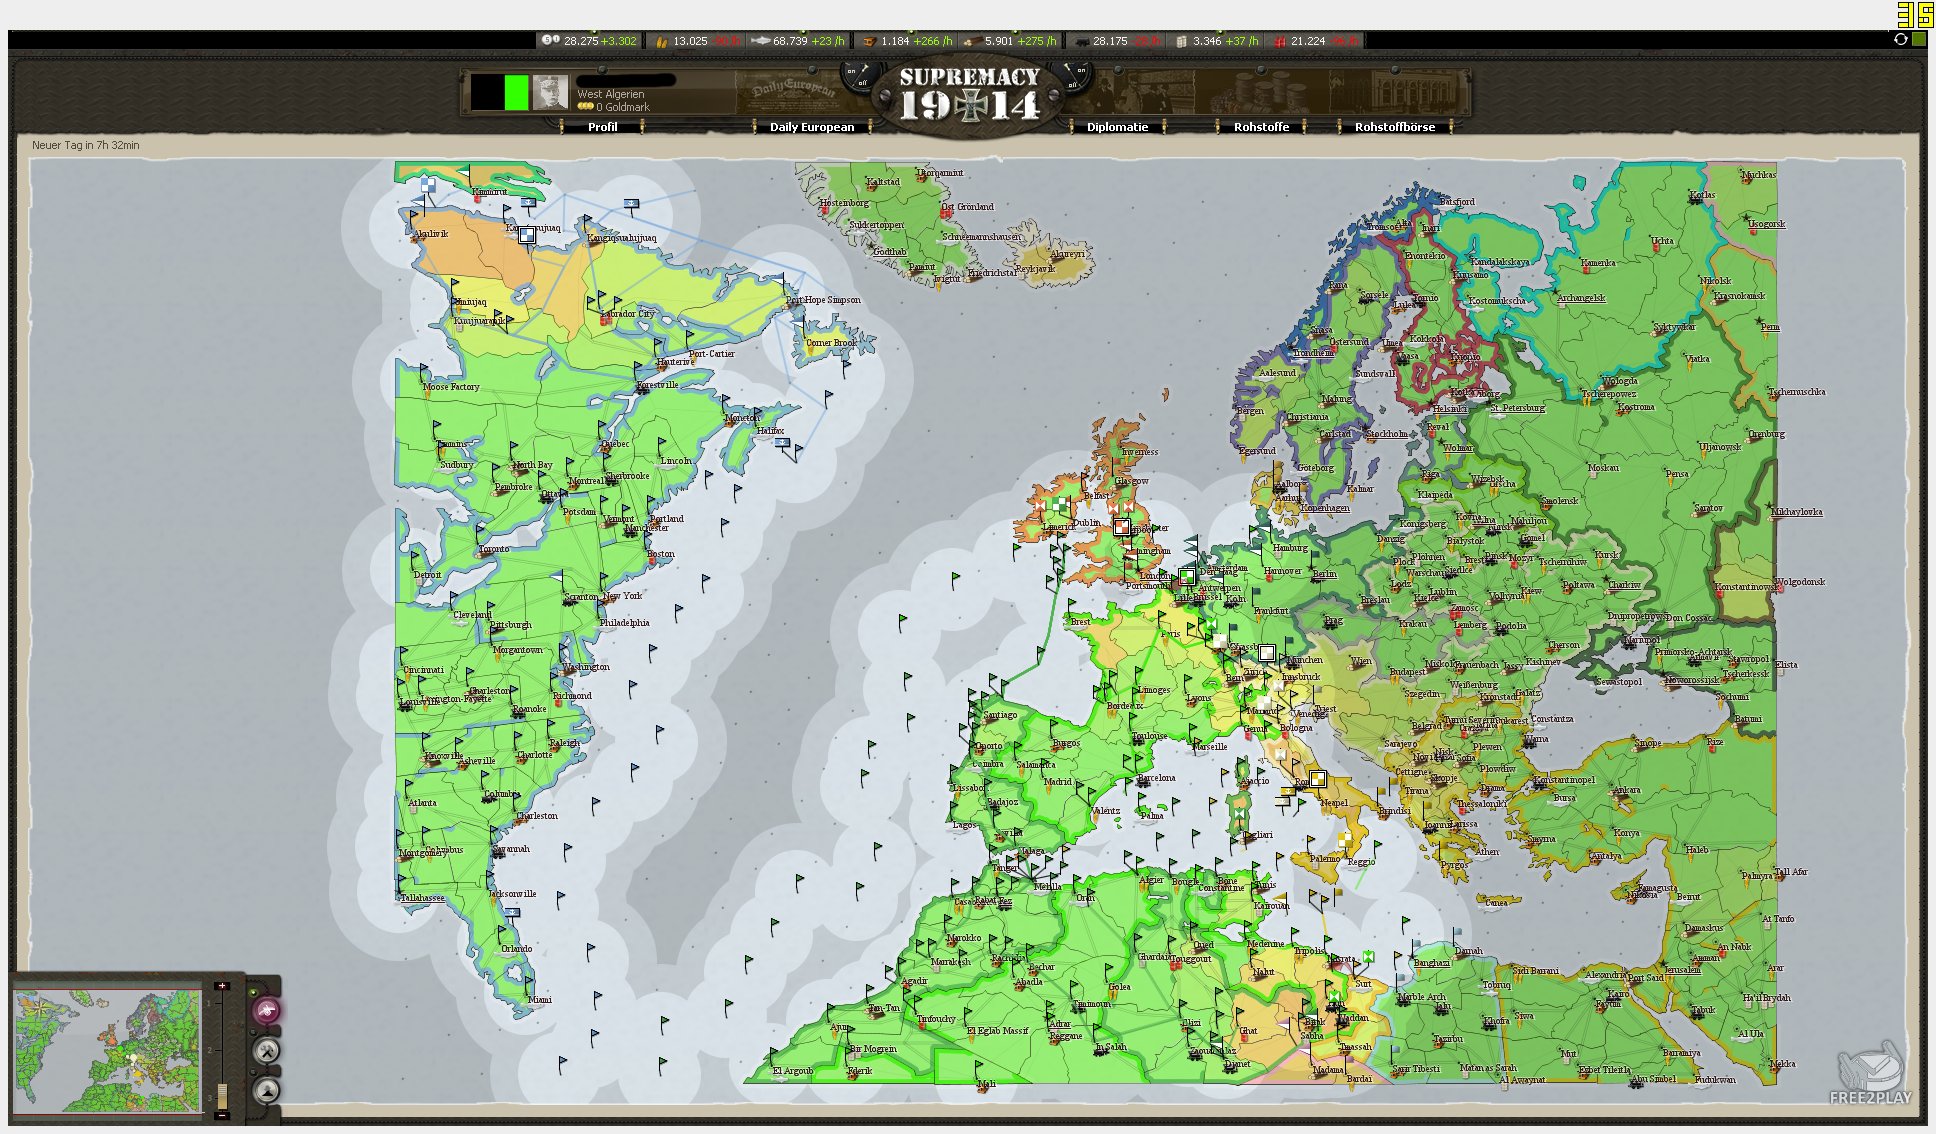Viewport: 1936px width, 1134px height.
Task: Open the Rohstoffe menu
Action: pos(1261,127)
